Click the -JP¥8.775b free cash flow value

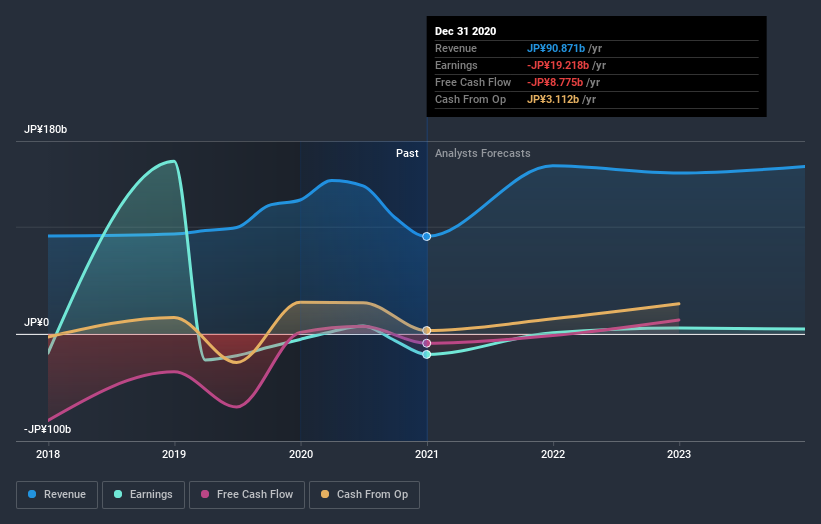click(x=555, y=83)
